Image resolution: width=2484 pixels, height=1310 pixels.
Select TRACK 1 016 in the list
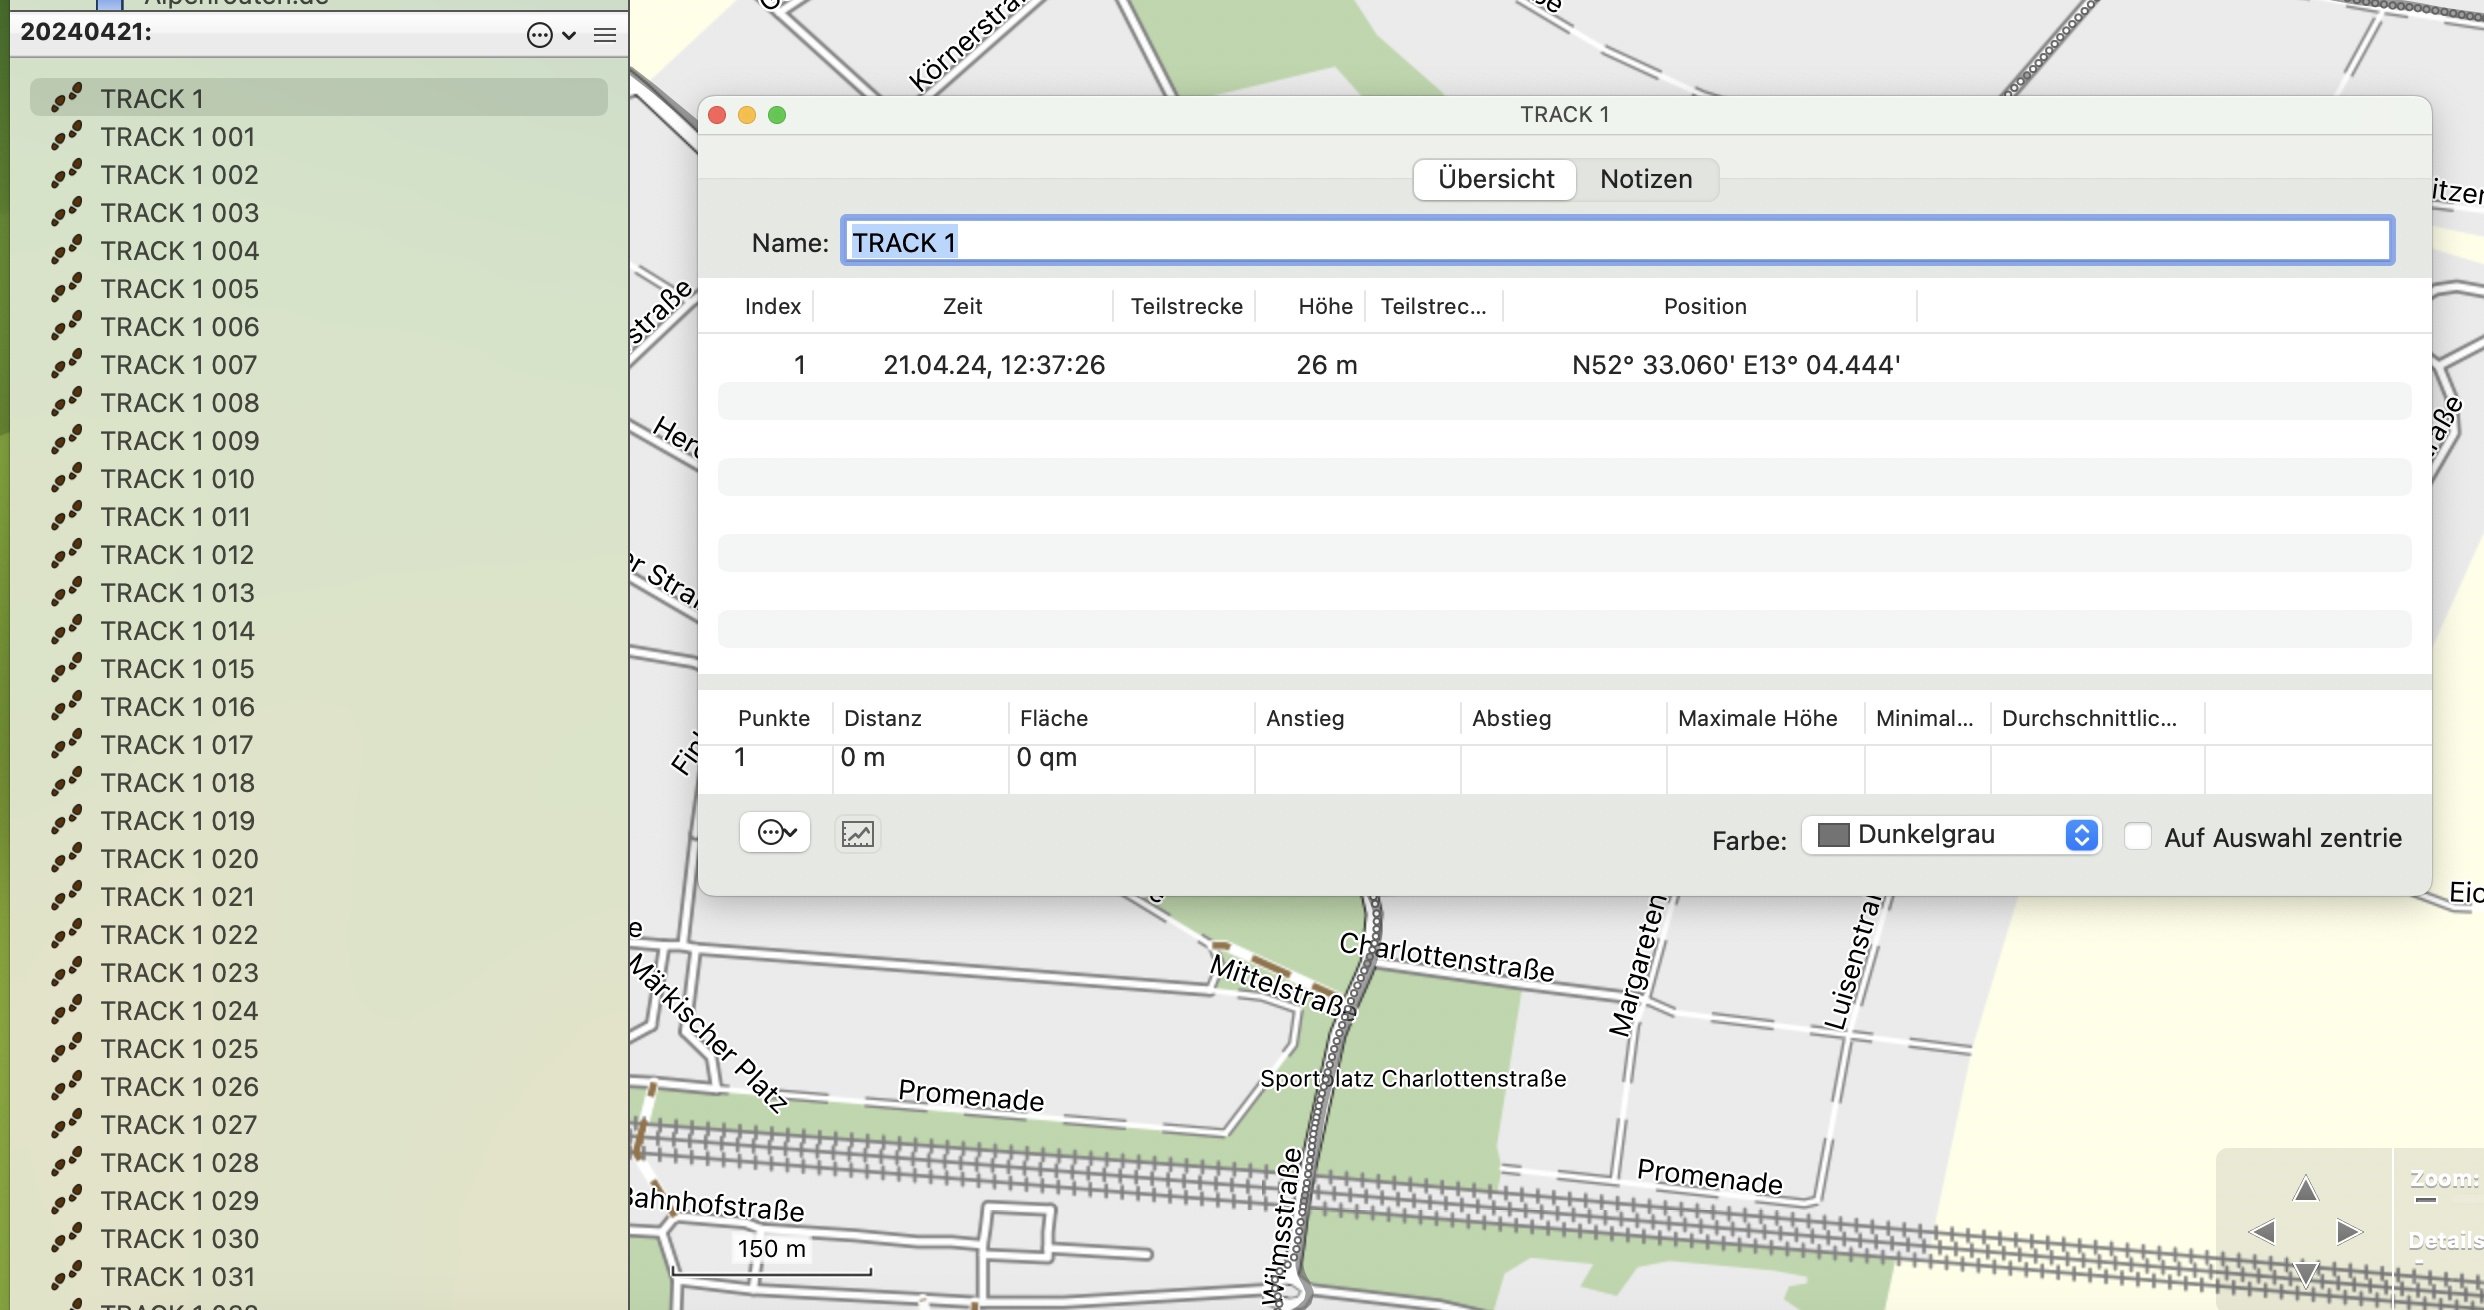pos(177,707)
